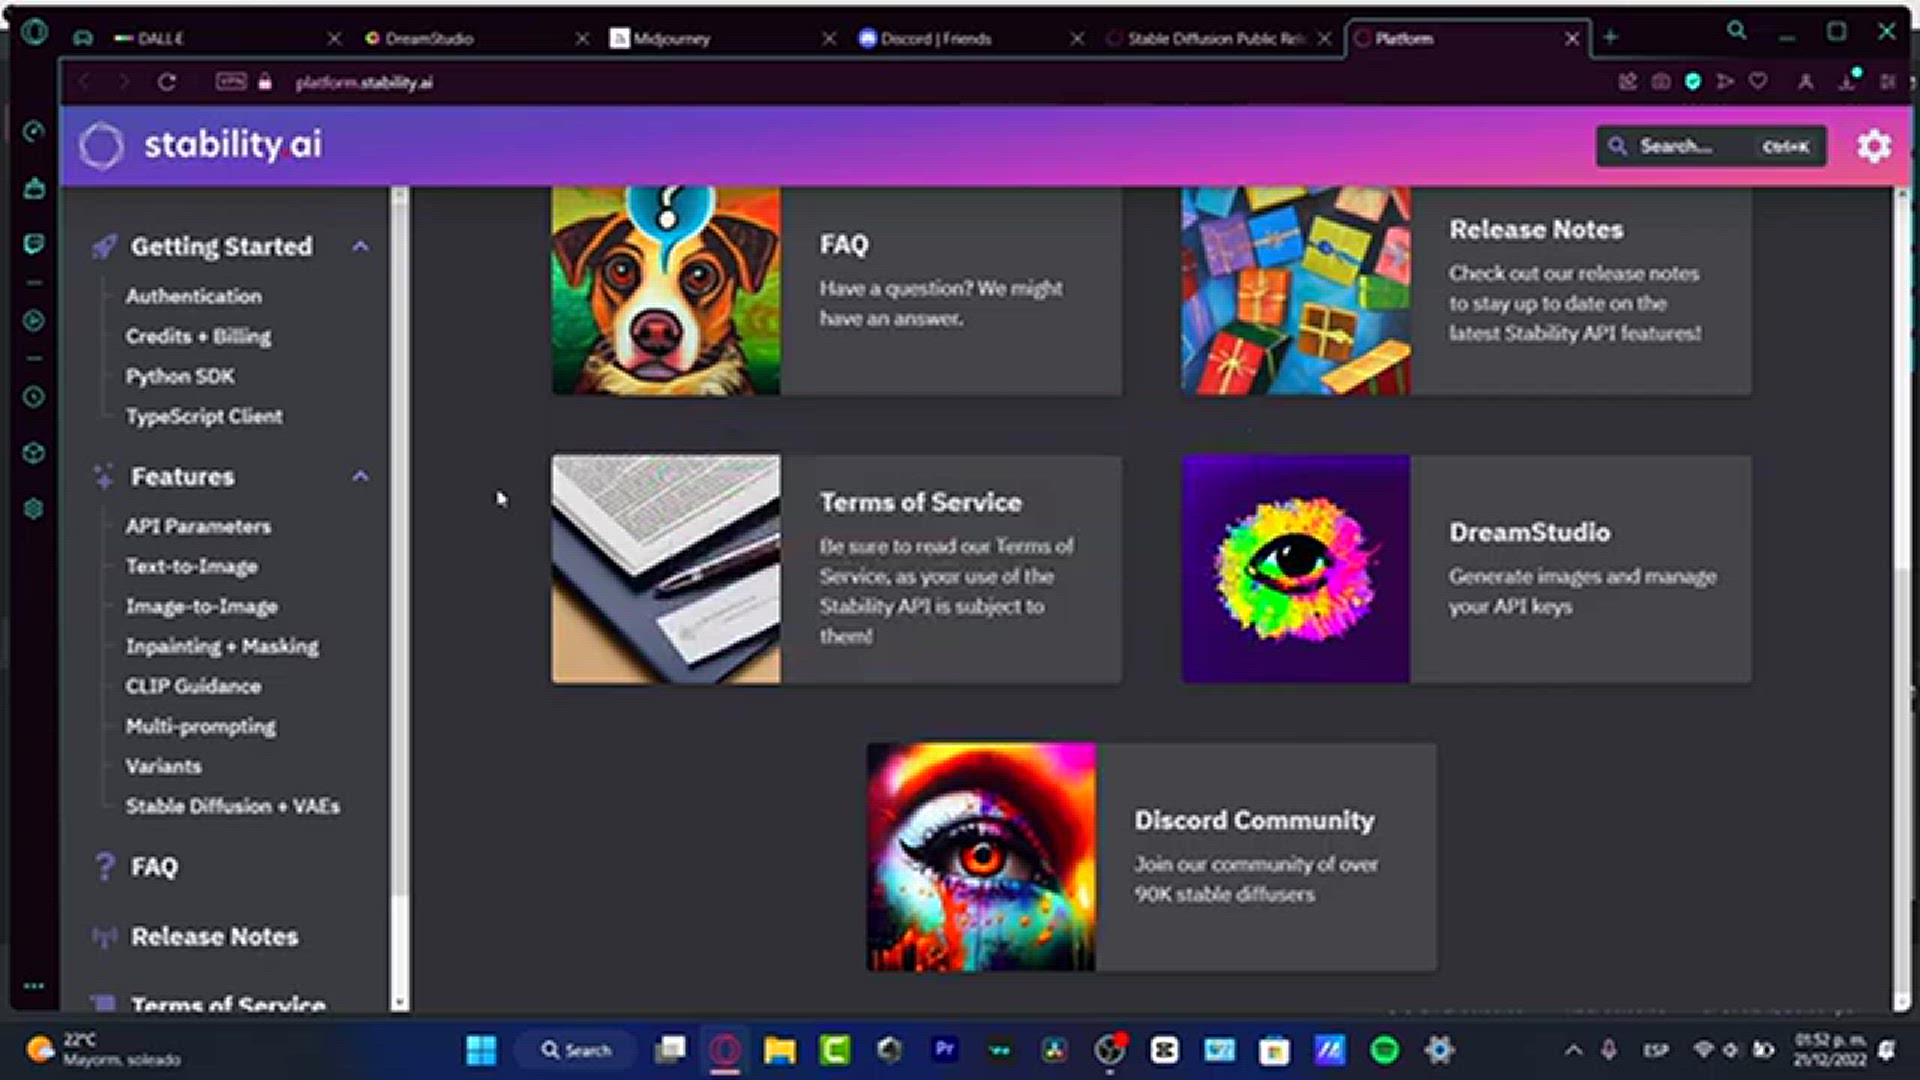The width and height of the screenshot is (1920, 1080).
Task: Open the Discord Community card title
Action: pyautogui.click(x=1254, y=820)
